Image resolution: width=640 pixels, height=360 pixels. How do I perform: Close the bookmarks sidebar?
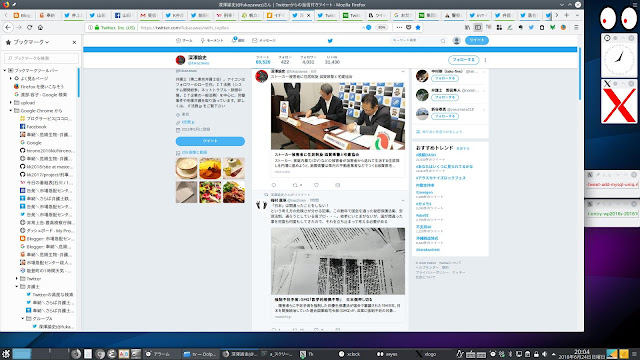pos(74,42)
